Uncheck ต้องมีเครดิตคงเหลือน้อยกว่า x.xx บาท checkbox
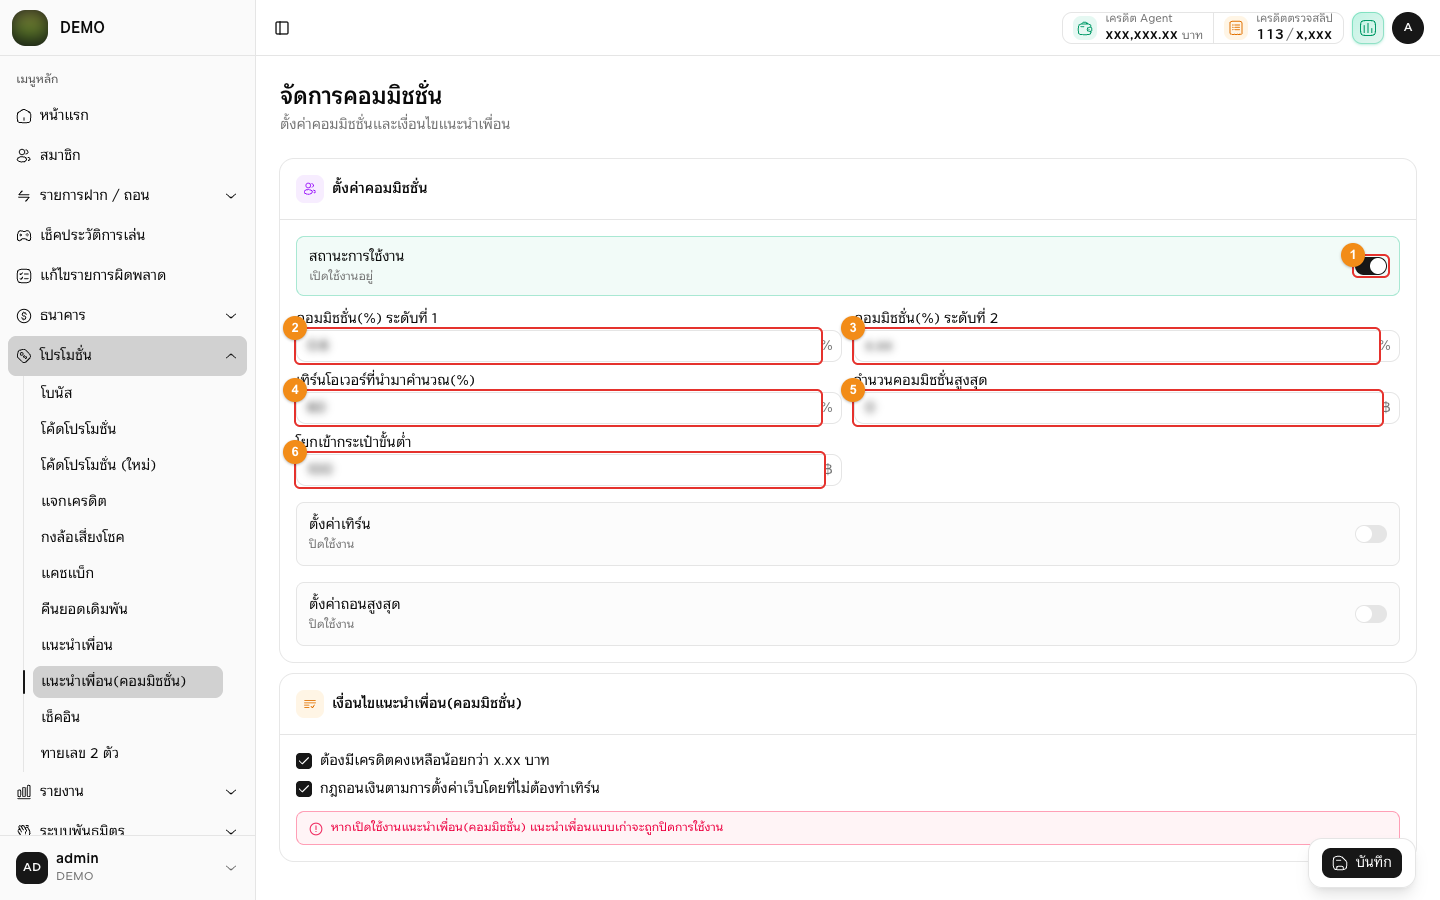The width and height of the screenshot is (1440, 900). click(x=304, y=761)
